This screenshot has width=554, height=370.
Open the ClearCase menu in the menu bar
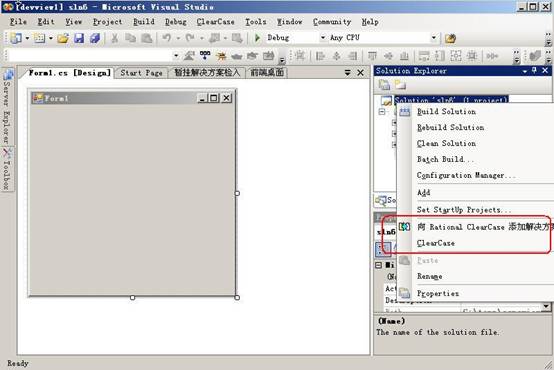[x=216, y=22]
